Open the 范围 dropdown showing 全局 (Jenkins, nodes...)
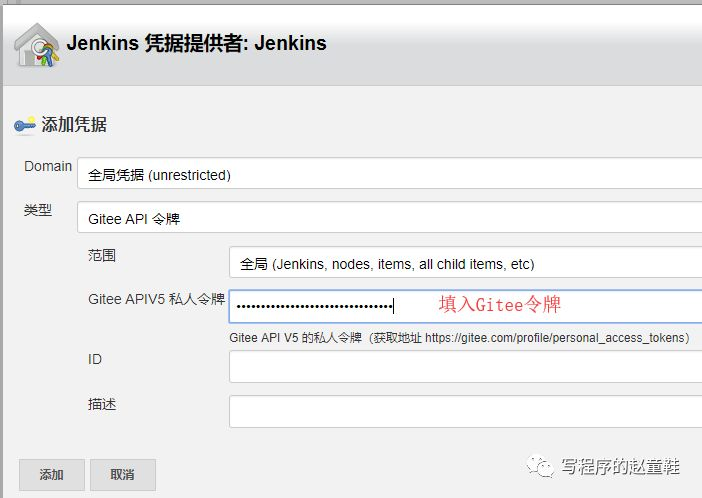 coord(466,262)
